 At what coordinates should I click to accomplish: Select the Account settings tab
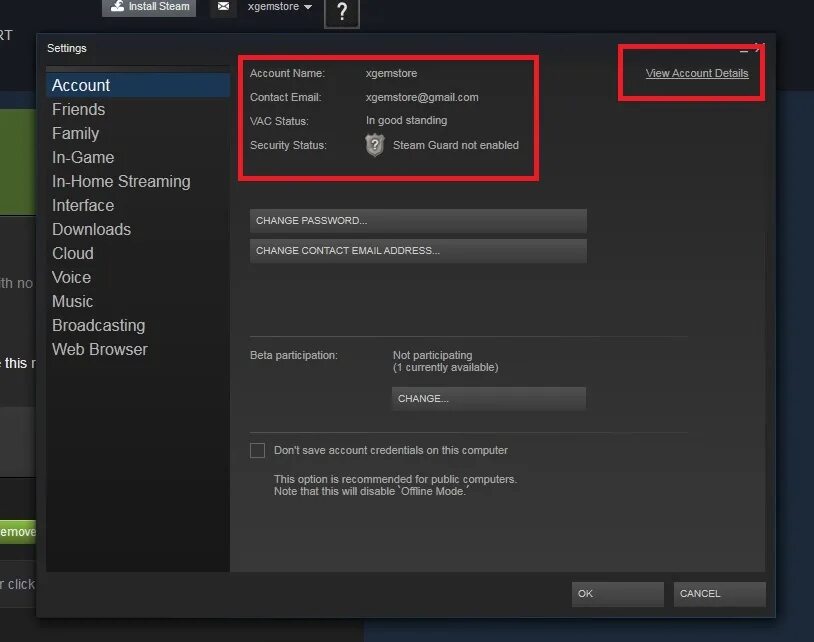(138, 85)
